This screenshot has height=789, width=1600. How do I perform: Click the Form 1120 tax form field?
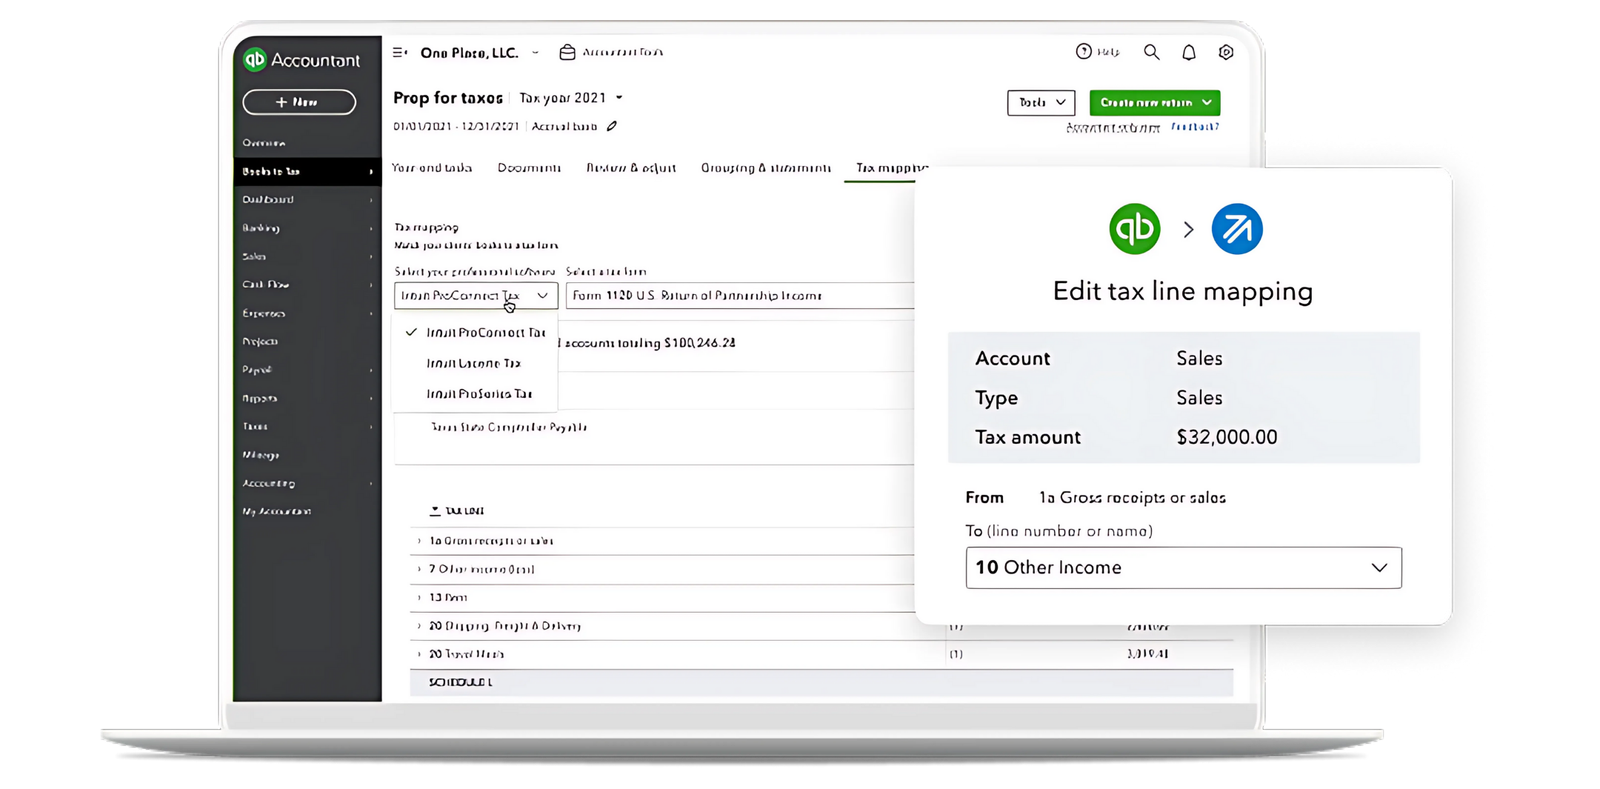pos(740,296)
